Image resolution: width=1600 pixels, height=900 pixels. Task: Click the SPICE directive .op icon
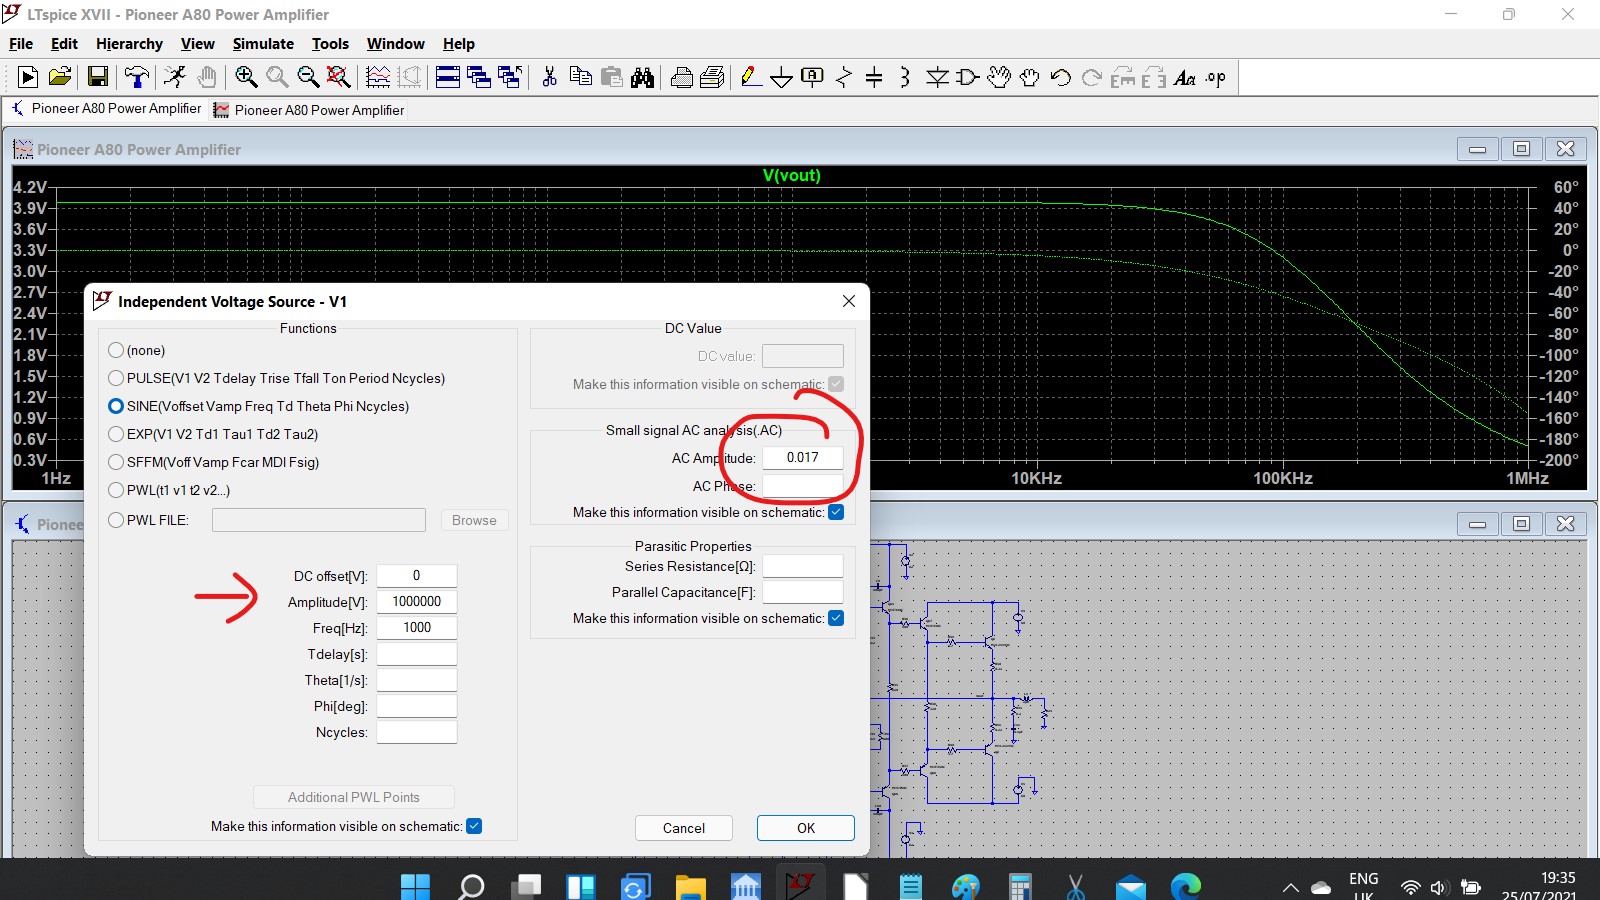click(x=1216, y=77)
